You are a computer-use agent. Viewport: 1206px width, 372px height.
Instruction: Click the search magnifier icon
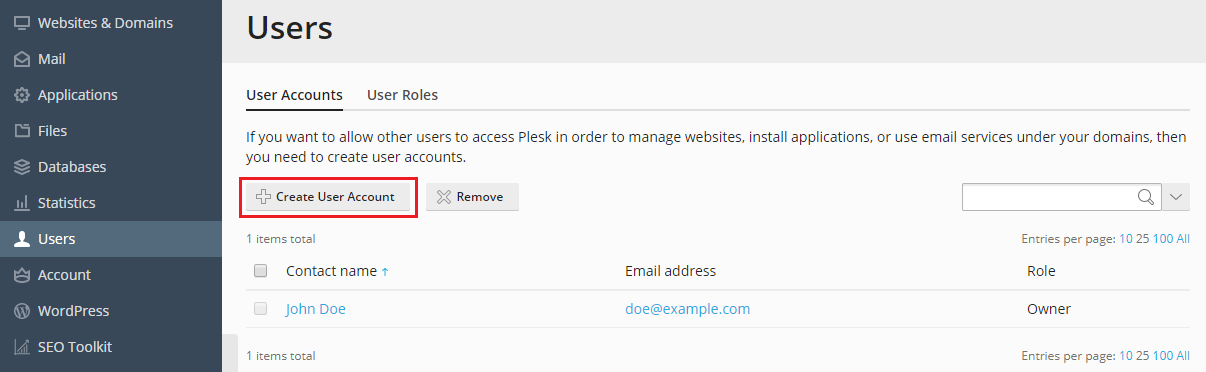coord(1146,197)
